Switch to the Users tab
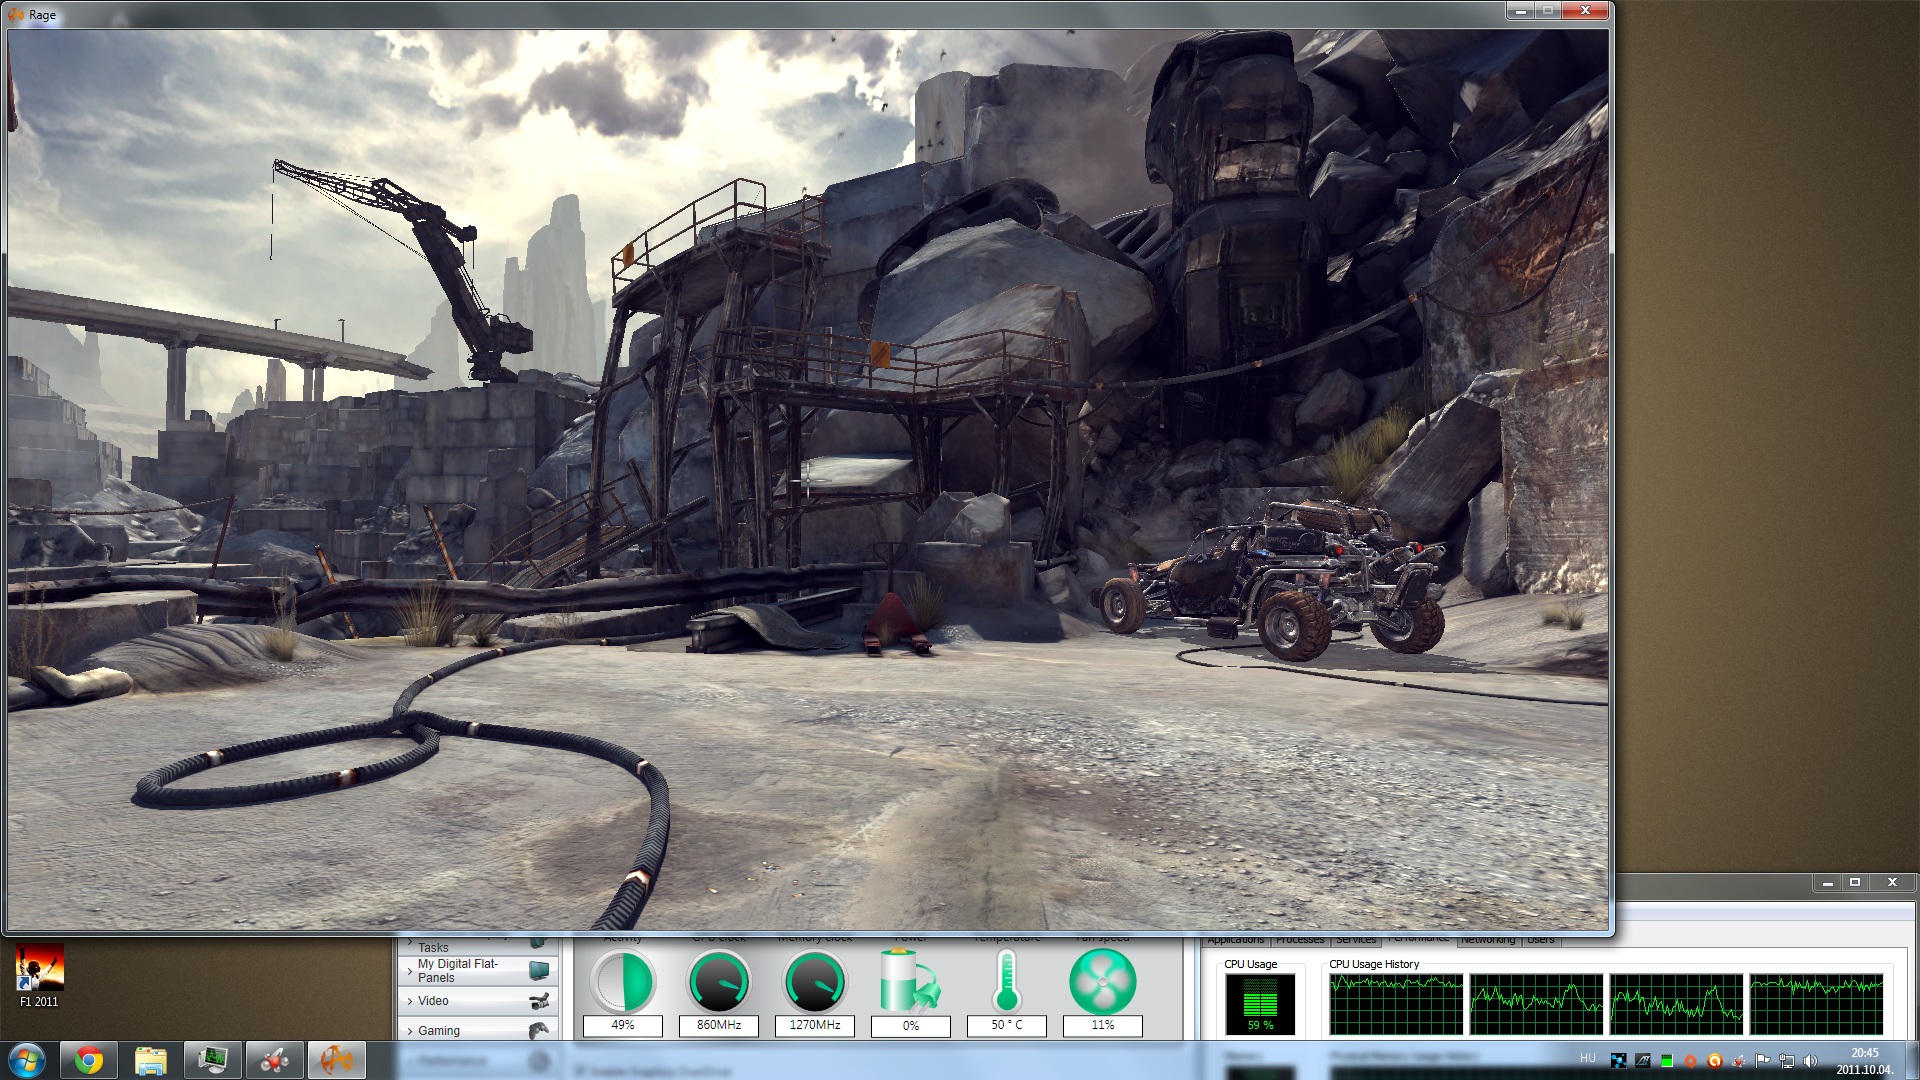The image size is (1920, 1080). click(1540, 940)
